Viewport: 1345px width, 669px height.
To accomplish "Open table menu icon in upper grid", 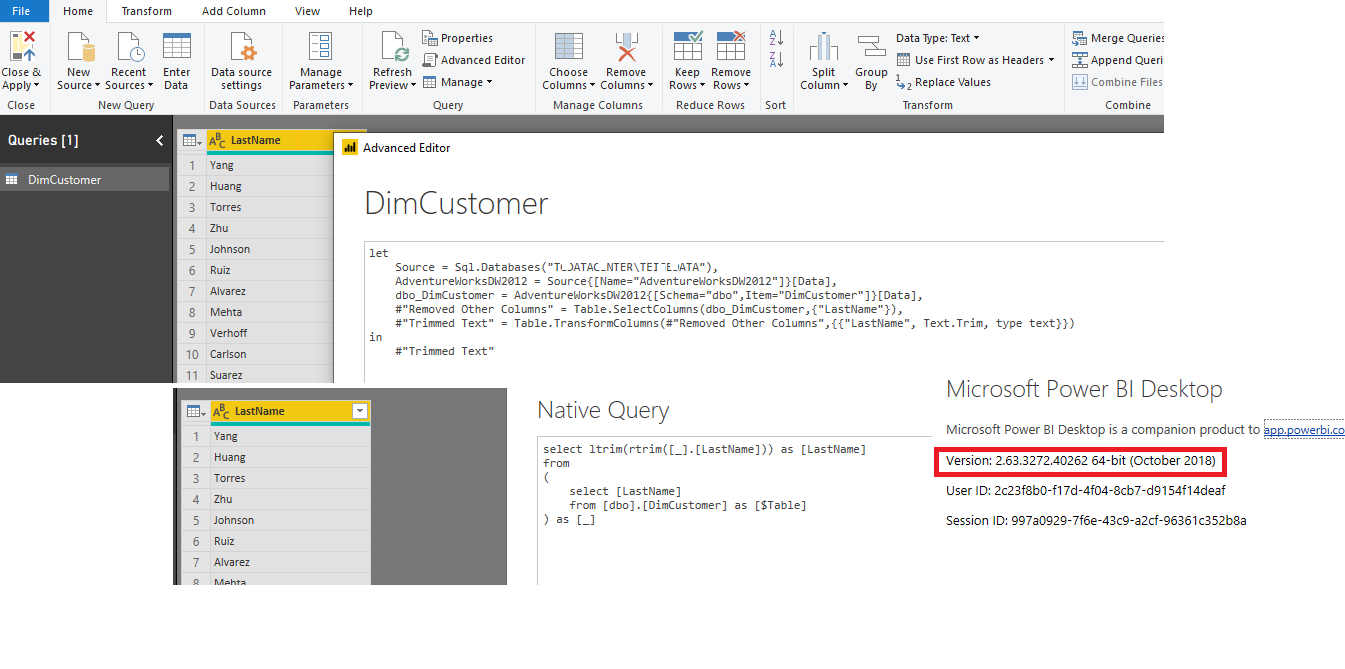I will [x=192, y=141].
